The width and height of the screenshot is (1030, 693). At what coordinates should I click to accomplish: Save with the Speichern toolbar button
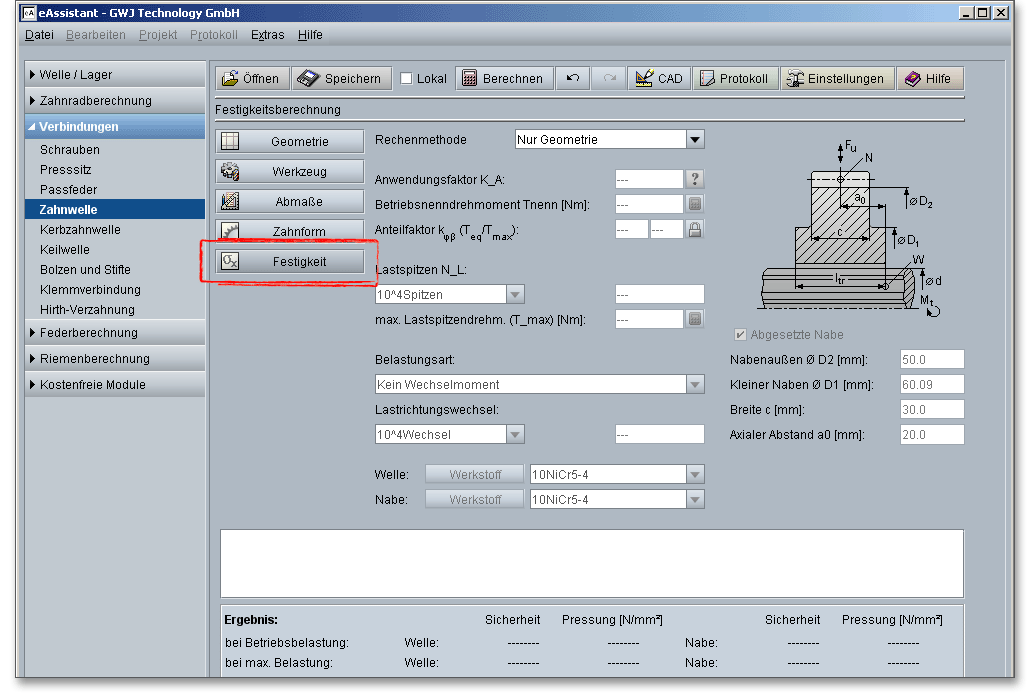[x=340, y=79]
